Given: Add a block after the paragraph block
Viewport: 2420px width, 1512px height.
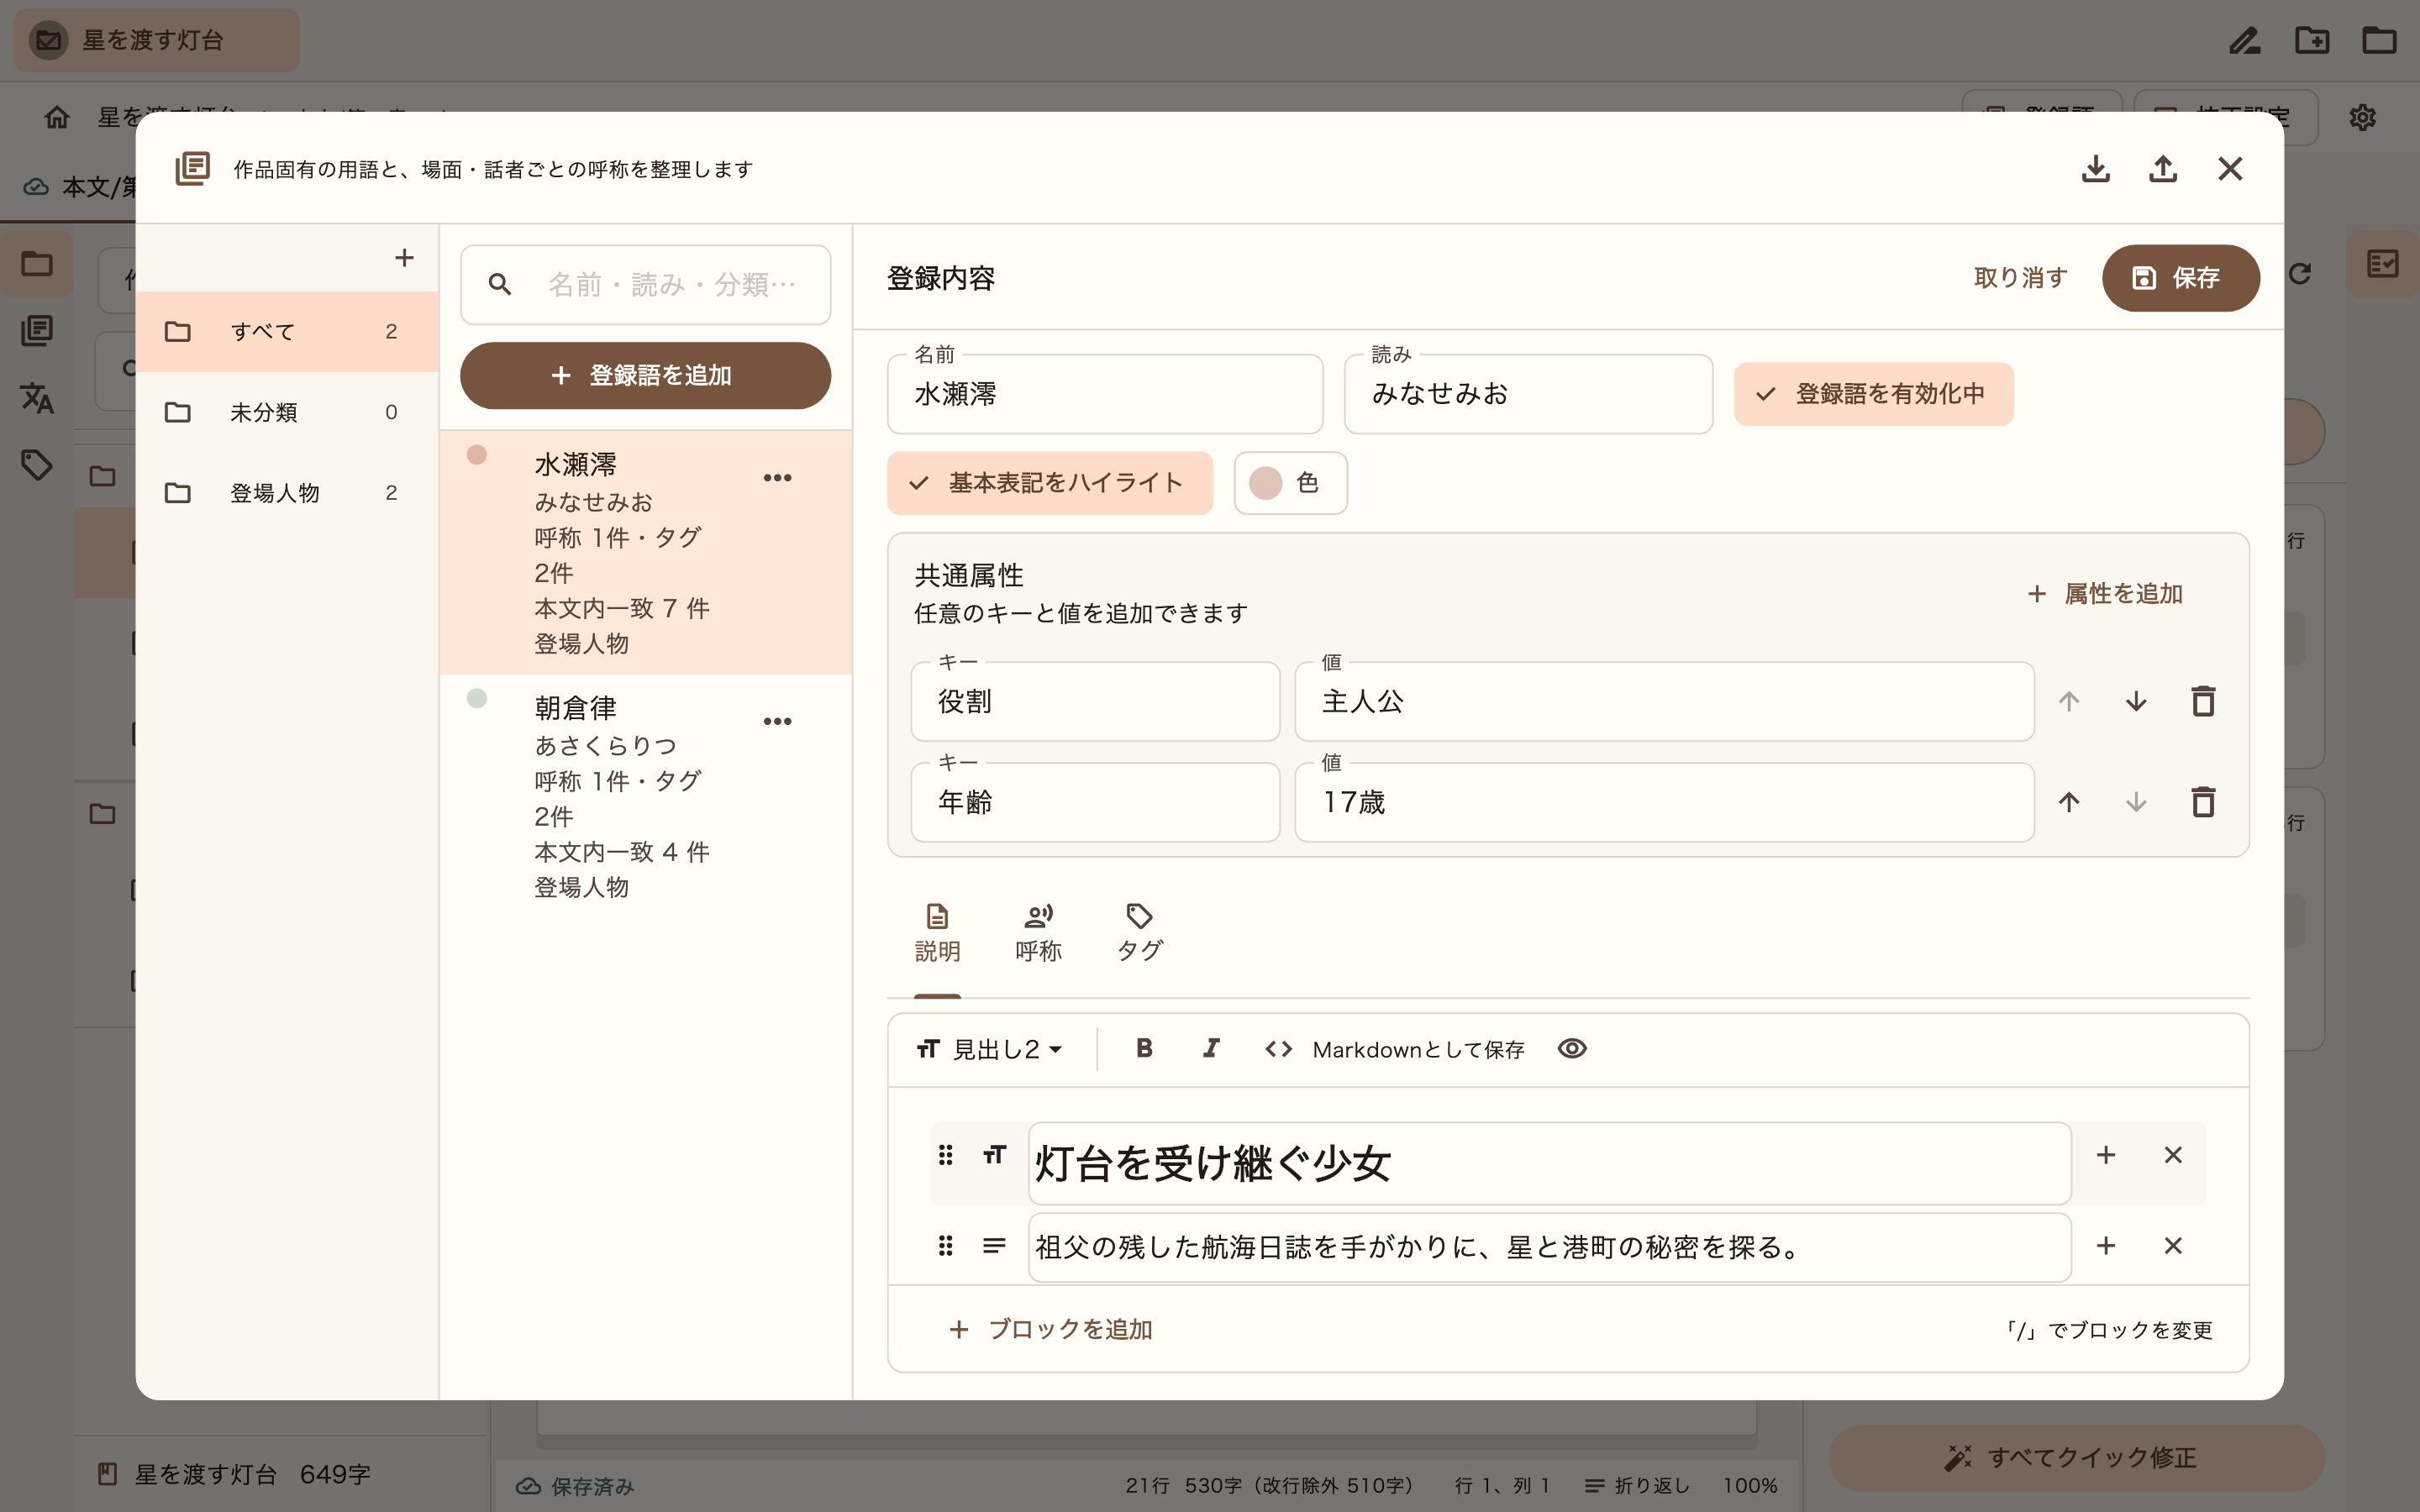Looking at the screenshot, I should coord(2106,1246).
